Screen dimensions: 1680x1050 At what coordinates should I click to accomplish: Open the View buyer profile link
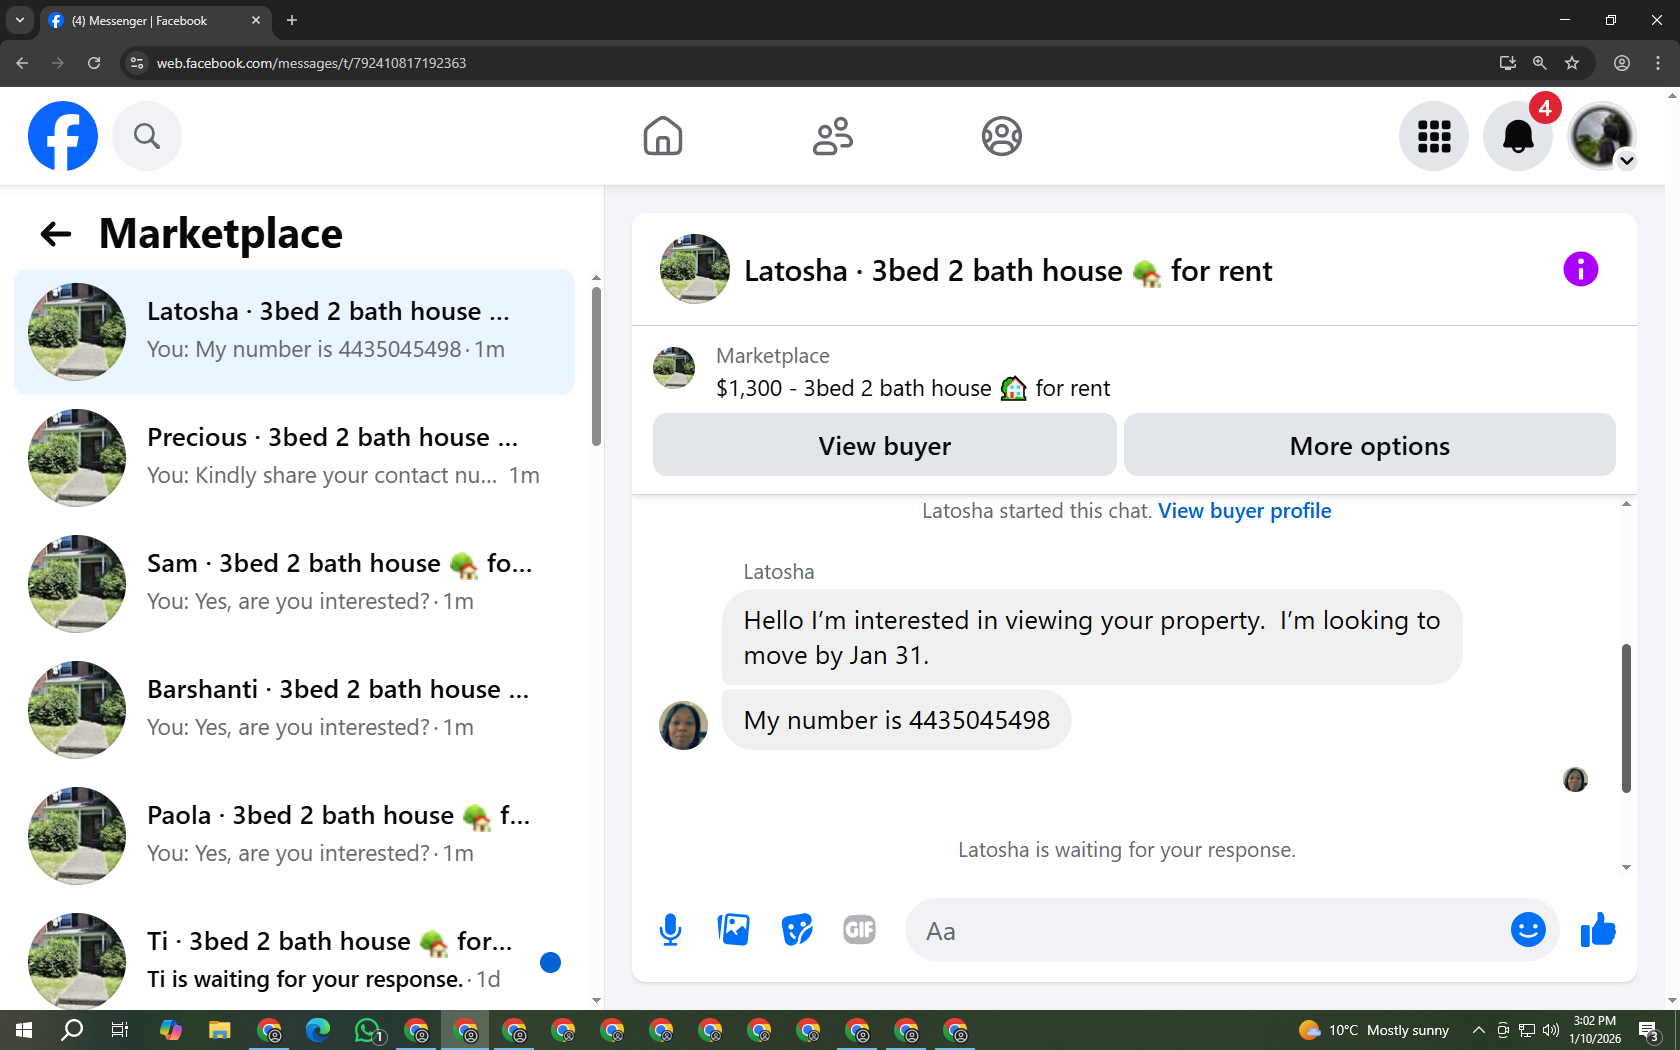pos(1244,511)
